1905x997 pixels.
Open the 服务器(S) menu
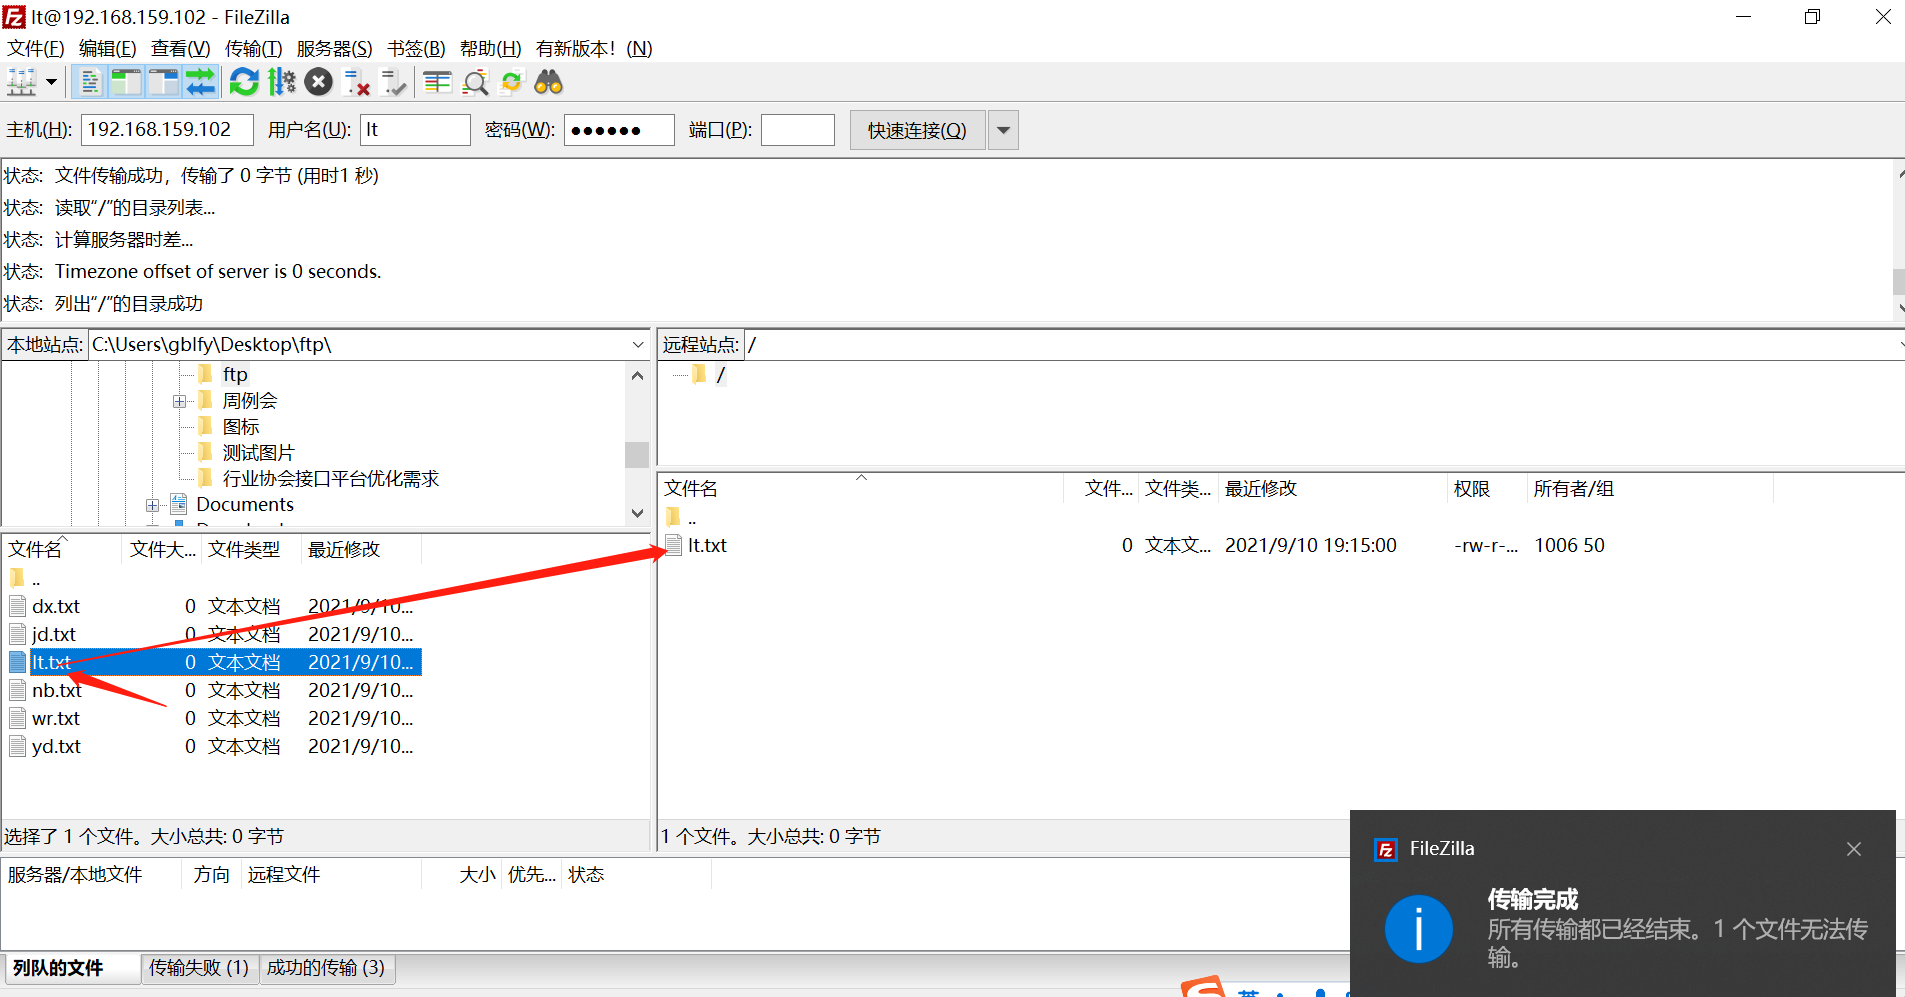point(334,48)
